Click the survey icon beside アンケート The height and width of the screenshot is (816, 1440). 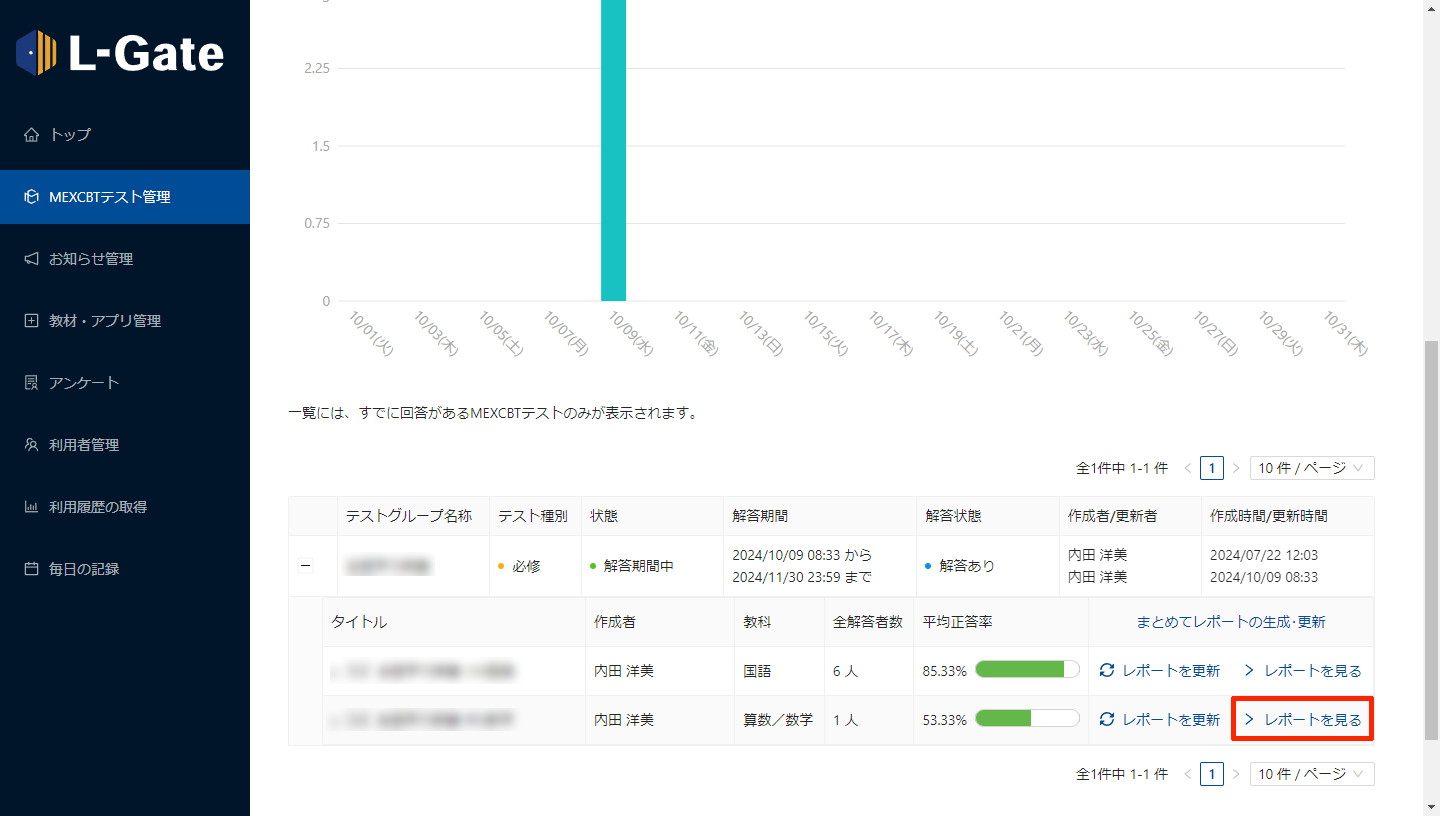(x=31, y=383)
